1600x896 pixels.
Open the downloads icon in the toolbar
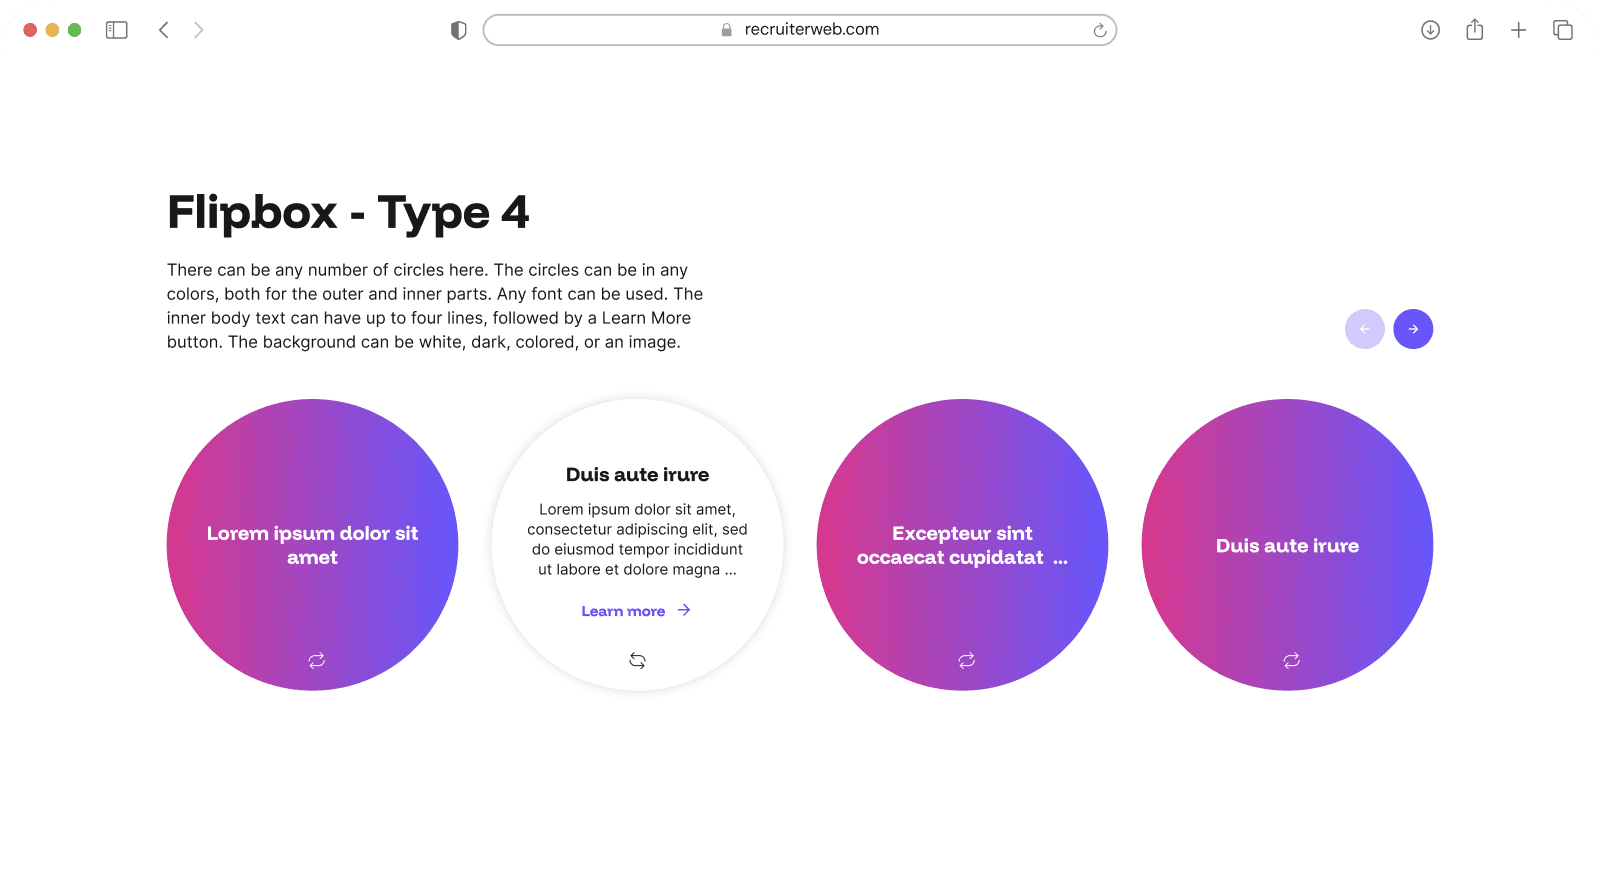click(1430, 30)
